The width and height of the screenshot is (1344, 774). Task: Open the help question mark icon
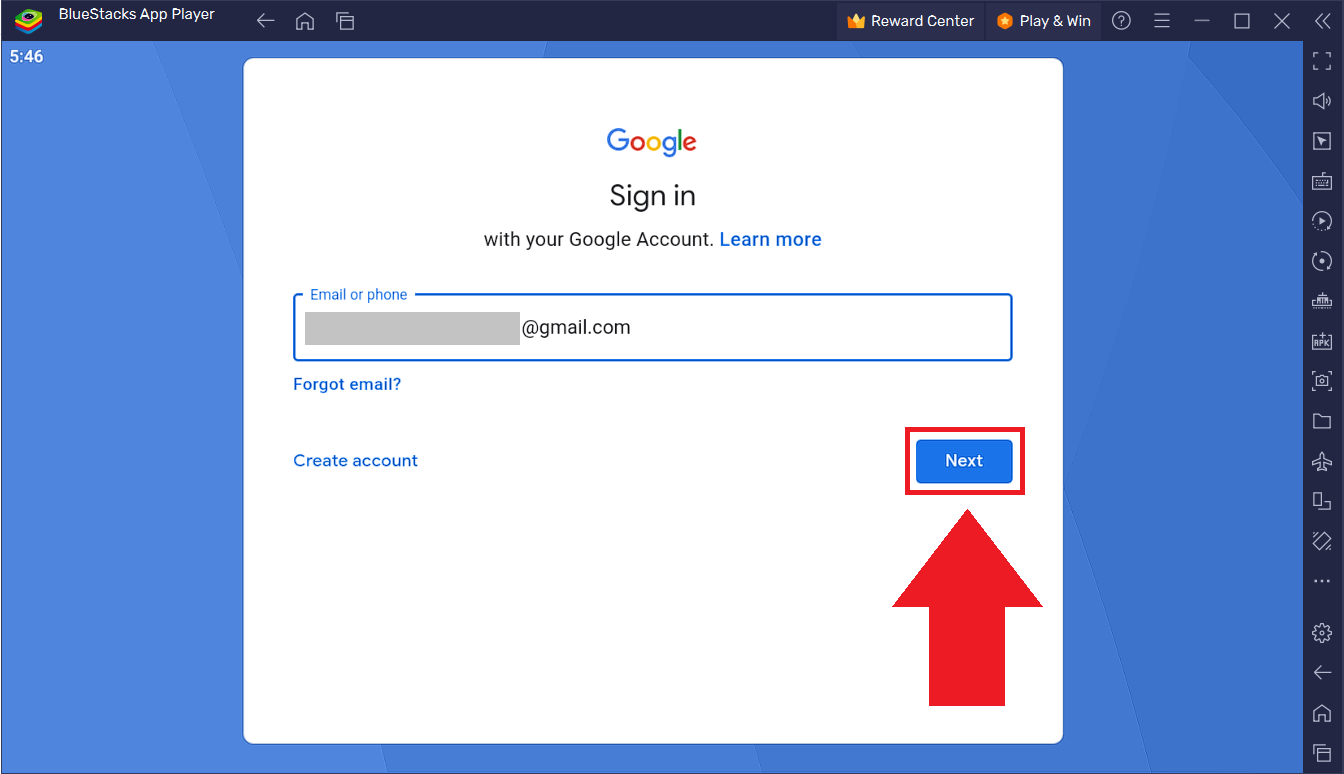(1122, 21)
